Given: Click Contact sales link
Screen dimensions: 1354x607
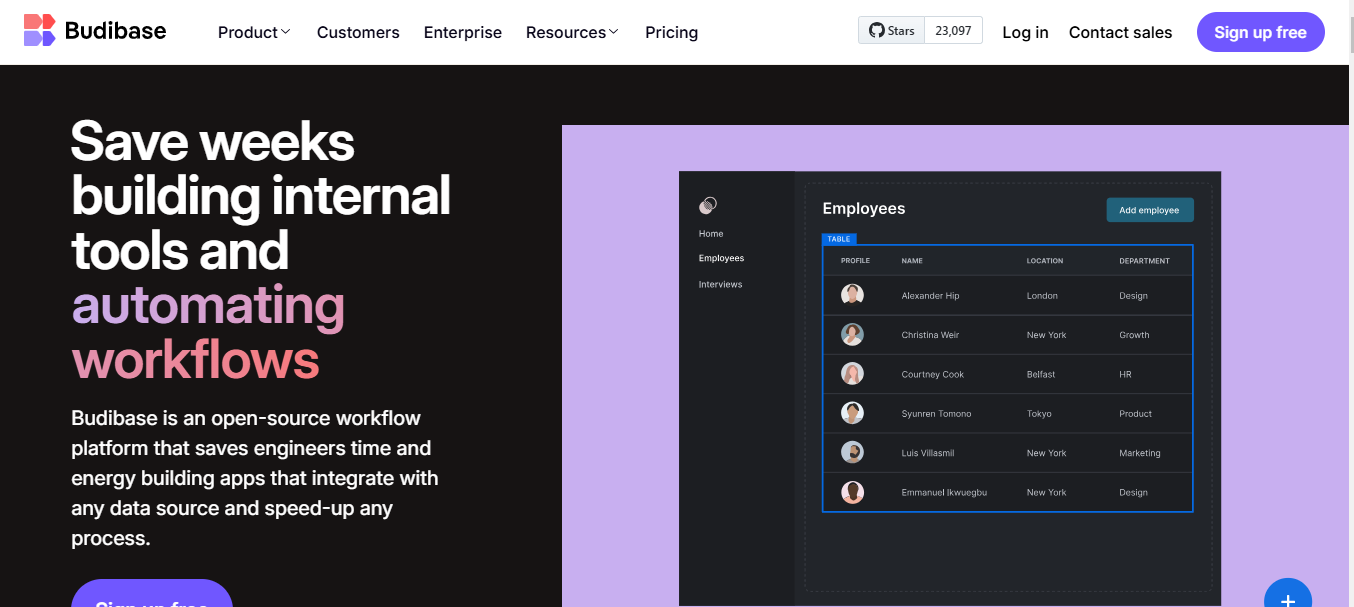Looking at the screenshot, I should 1120,32.
